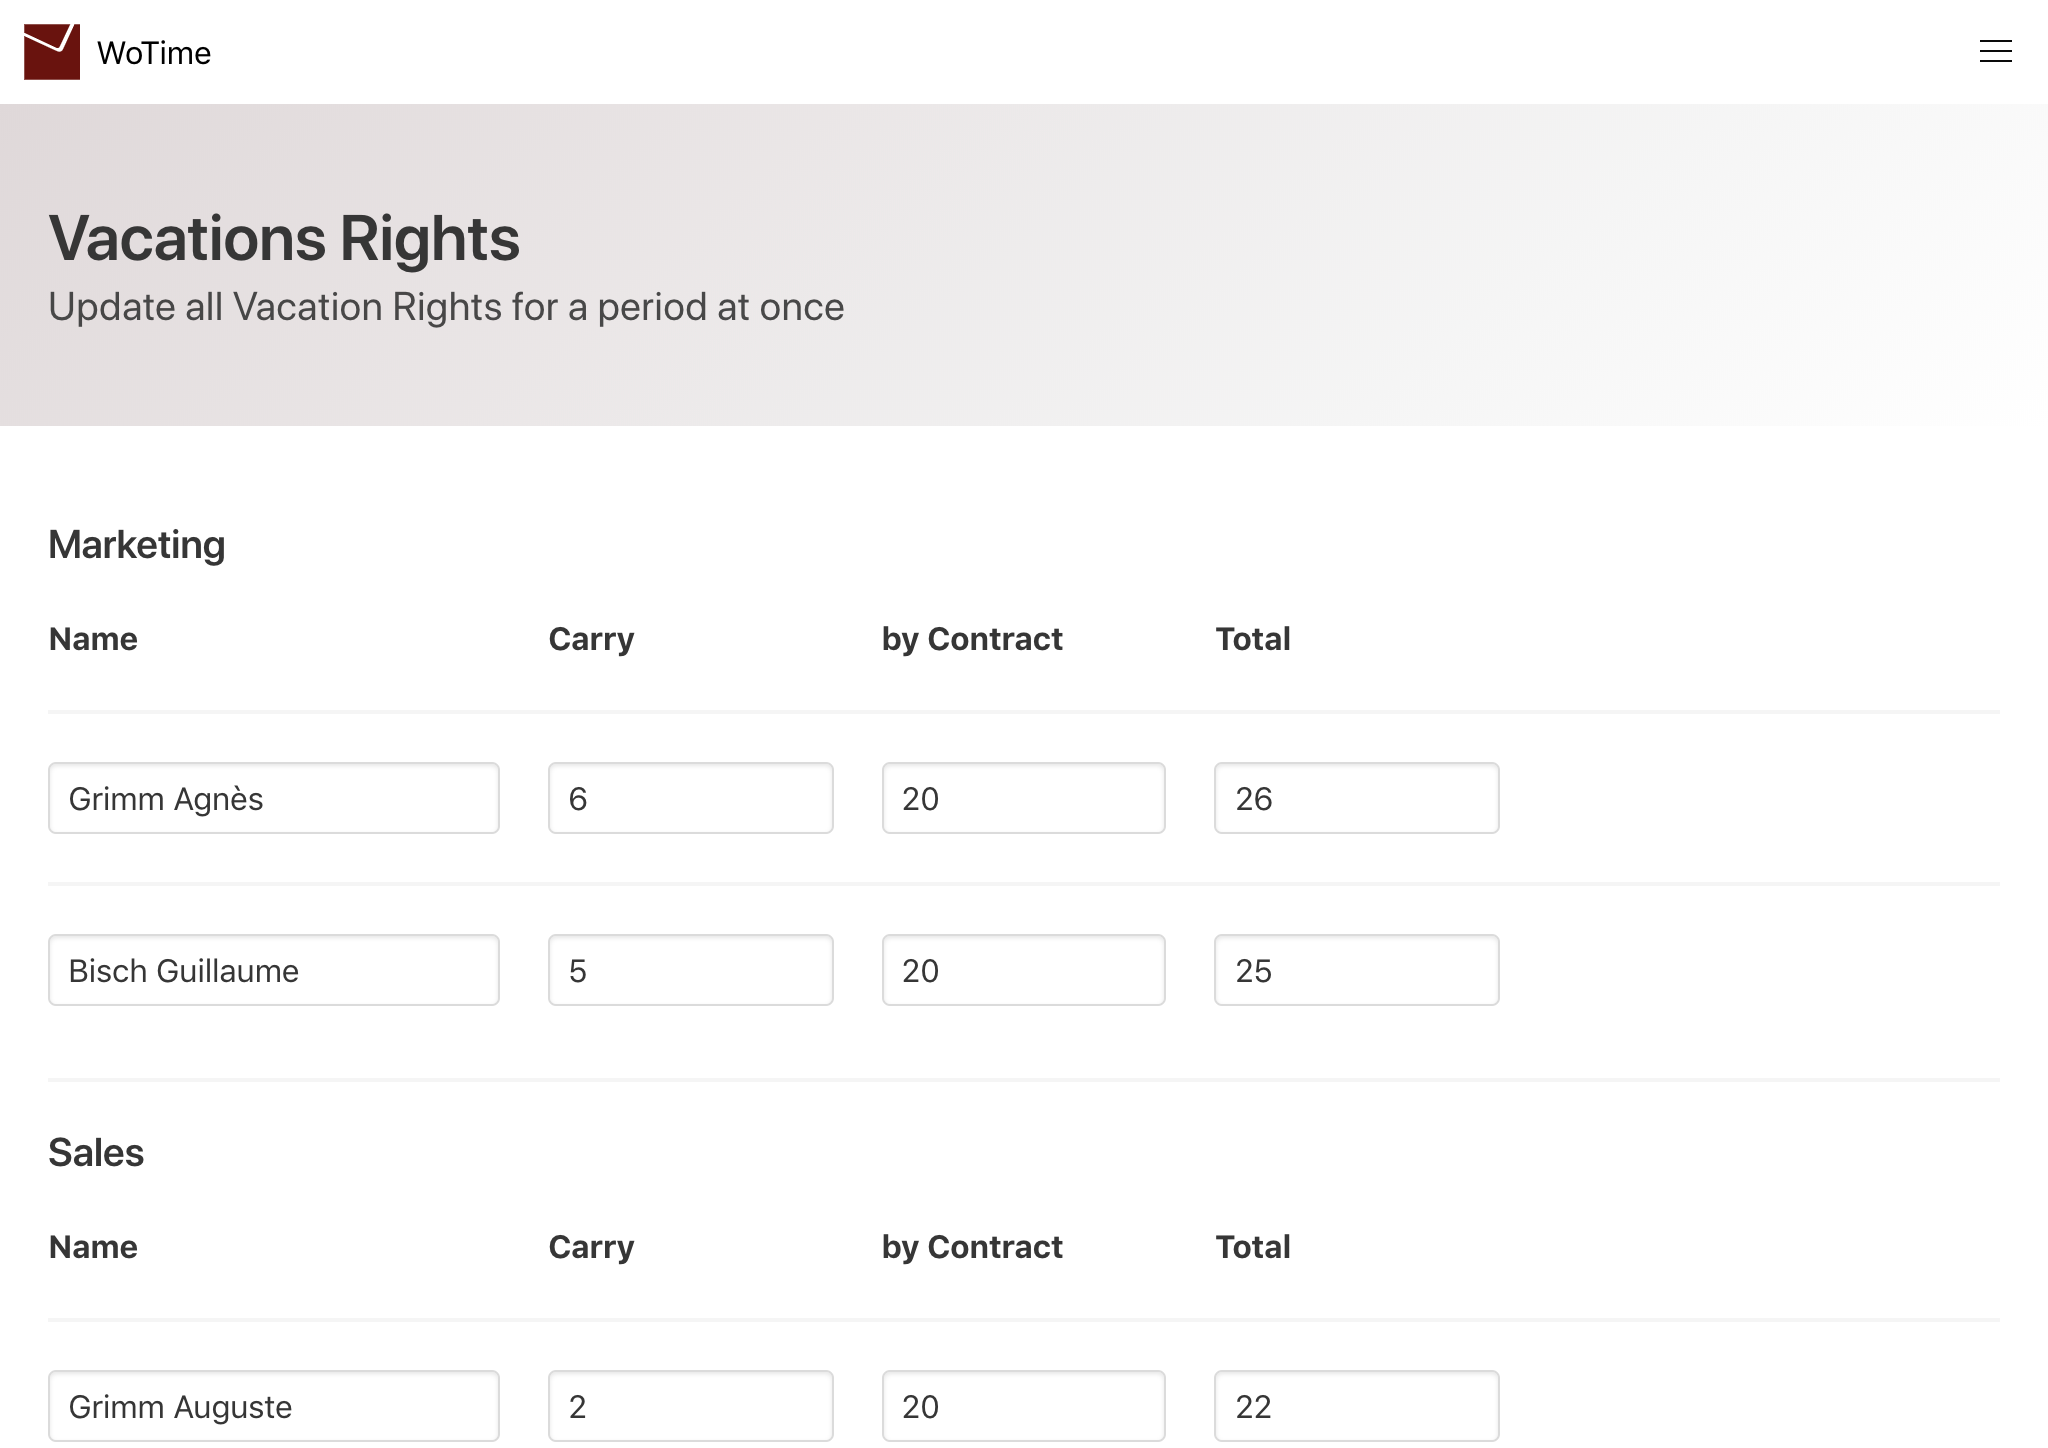Select Grimm Auguste by Contract field
The height and width of the screenshot is (1448, 2048).
coord(1023,1406)
